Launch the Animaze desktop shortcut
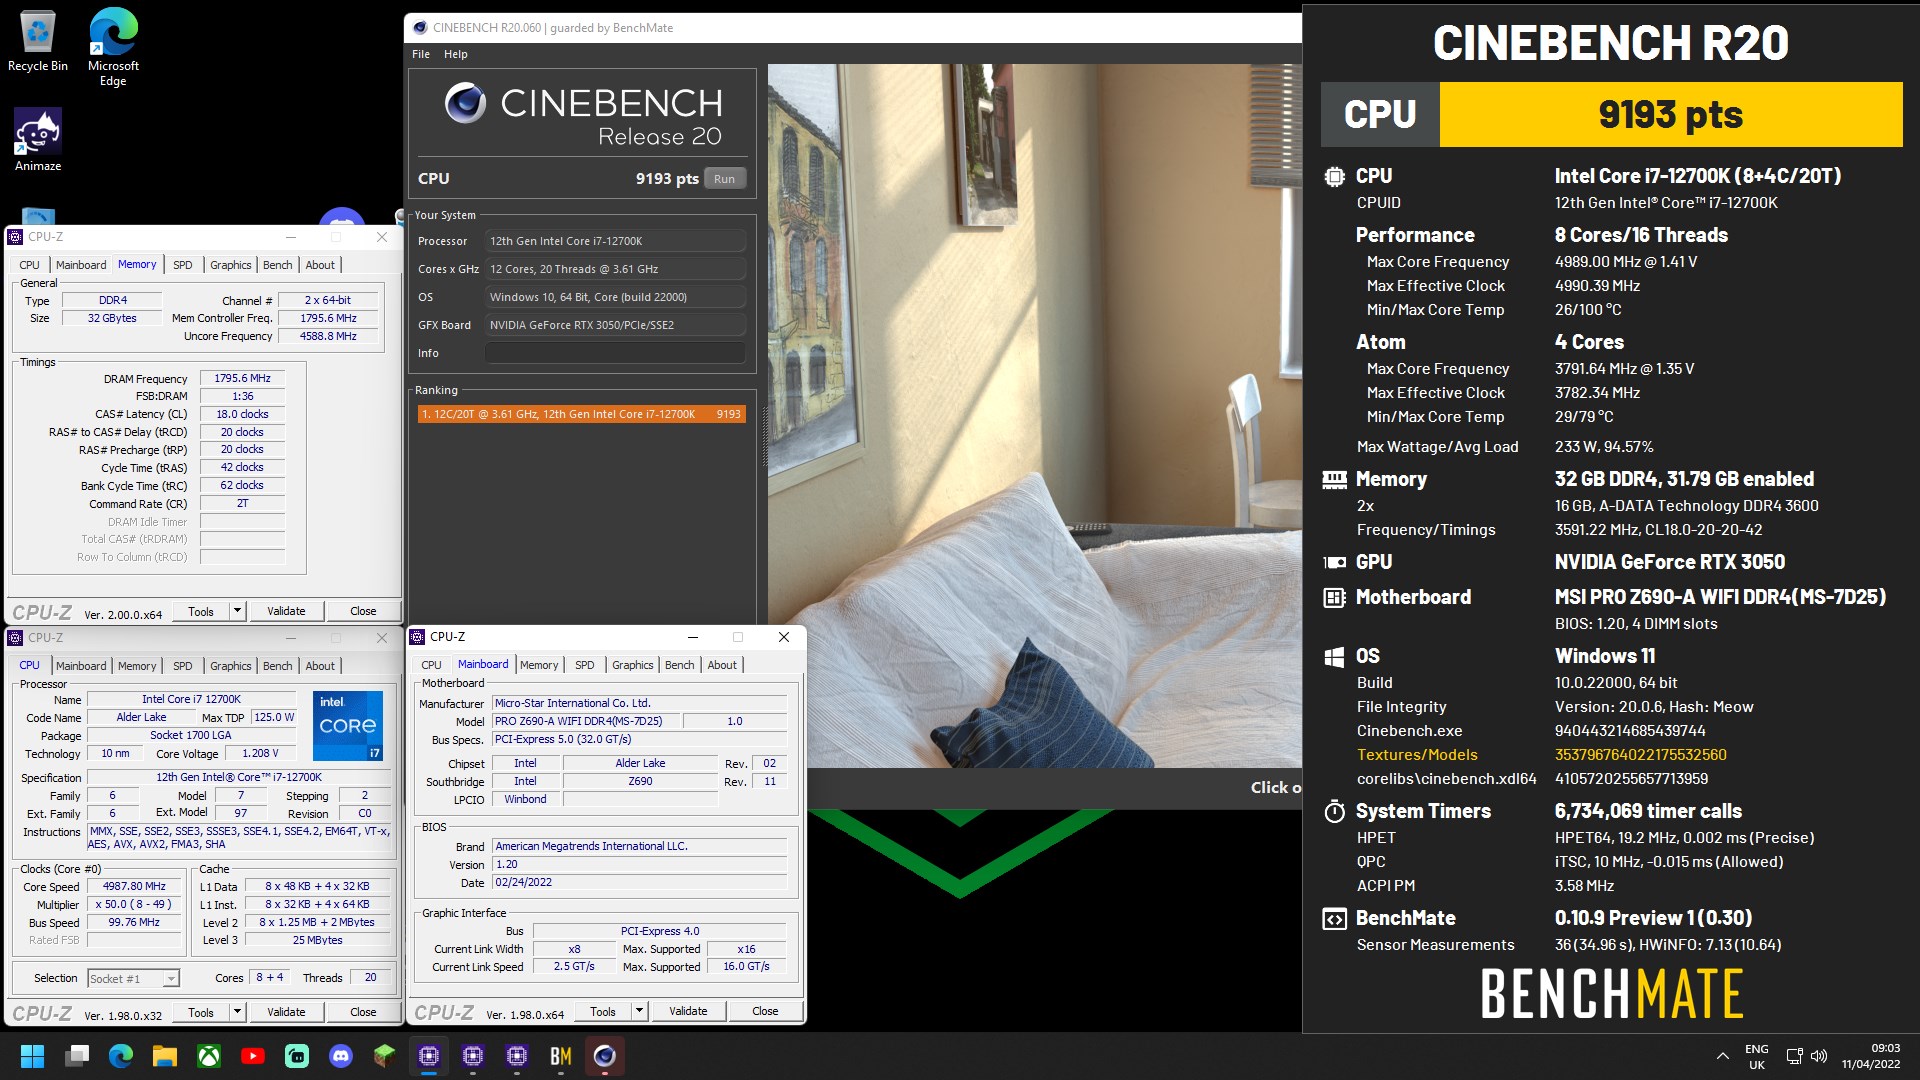 38,140
